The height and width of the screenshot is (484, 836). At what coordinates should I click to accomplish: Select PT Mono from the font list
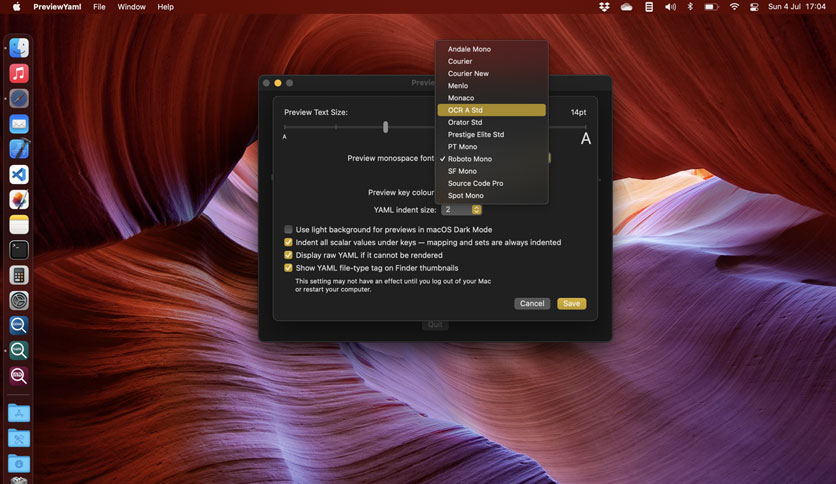[x=492, y=147]
